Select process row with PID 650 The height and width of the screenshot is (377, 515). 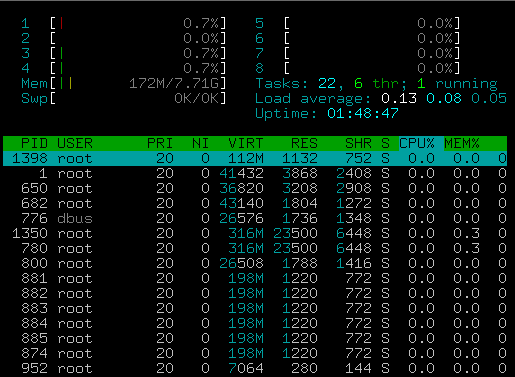255,188
